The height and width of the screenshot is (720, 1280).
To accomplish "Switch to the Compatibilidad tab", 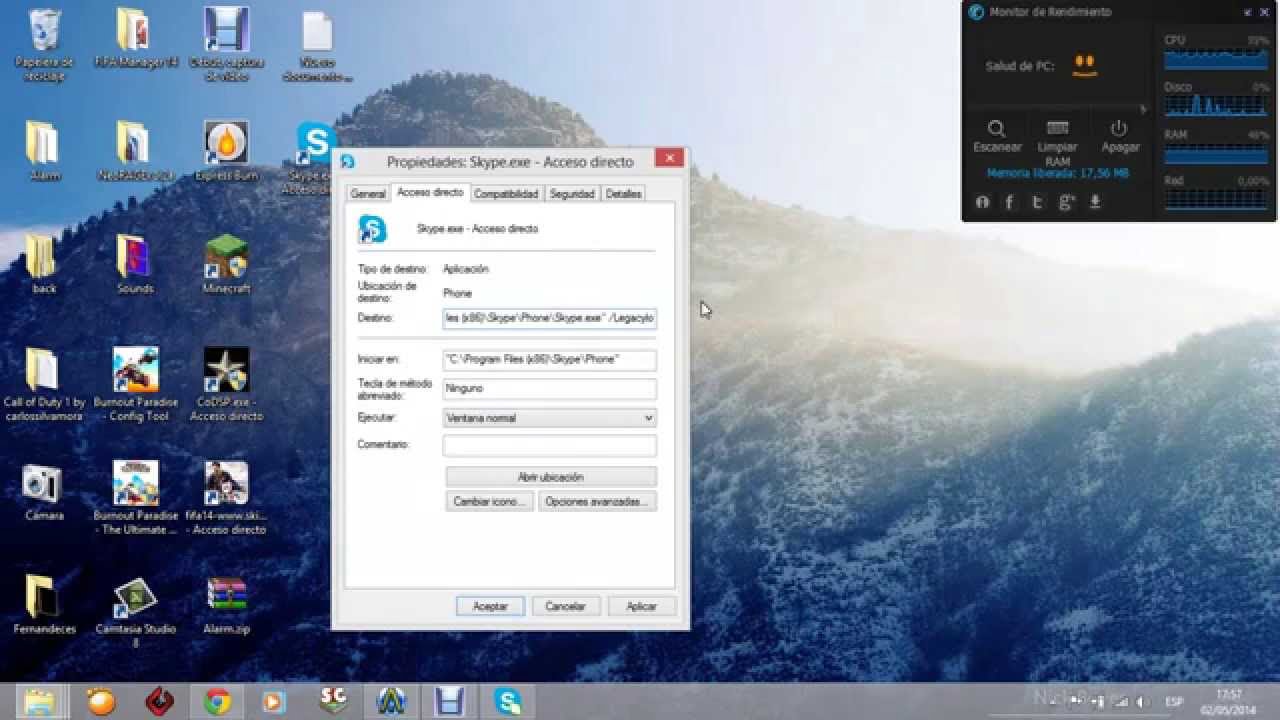I will [506, 194].
